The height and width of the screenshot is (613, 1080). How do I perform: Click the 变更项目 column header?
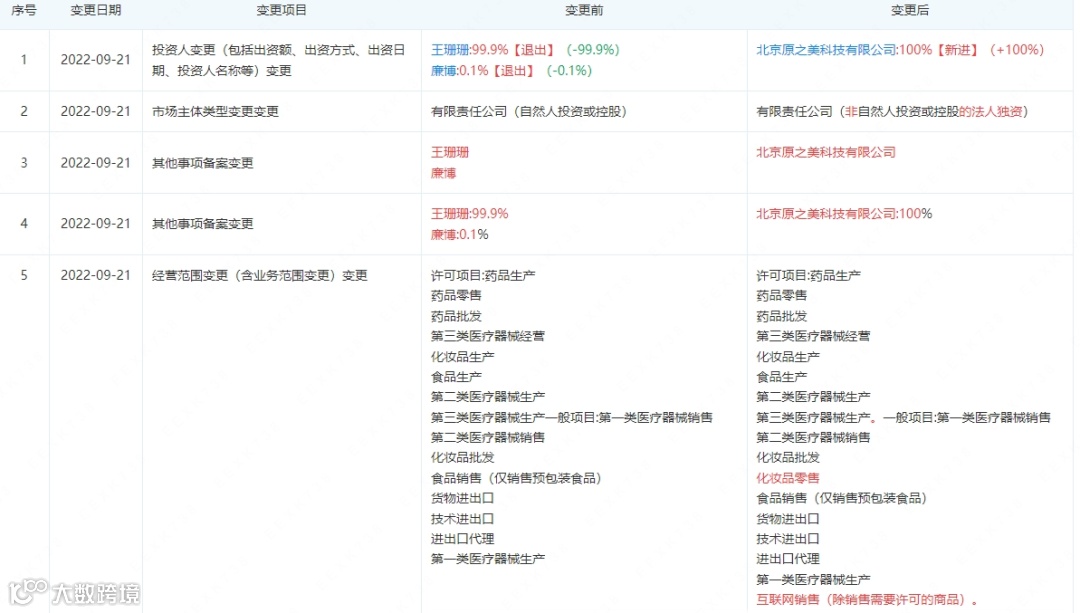[x=282, y=10]
